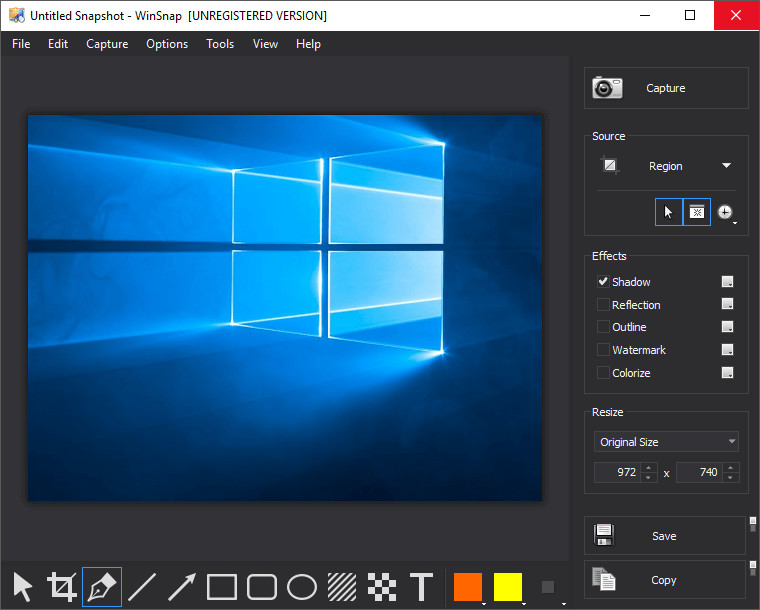This screenshot has width=760, height=610.
Task: Select the Rounded Rectangle tool
Action: click(262, 587)
